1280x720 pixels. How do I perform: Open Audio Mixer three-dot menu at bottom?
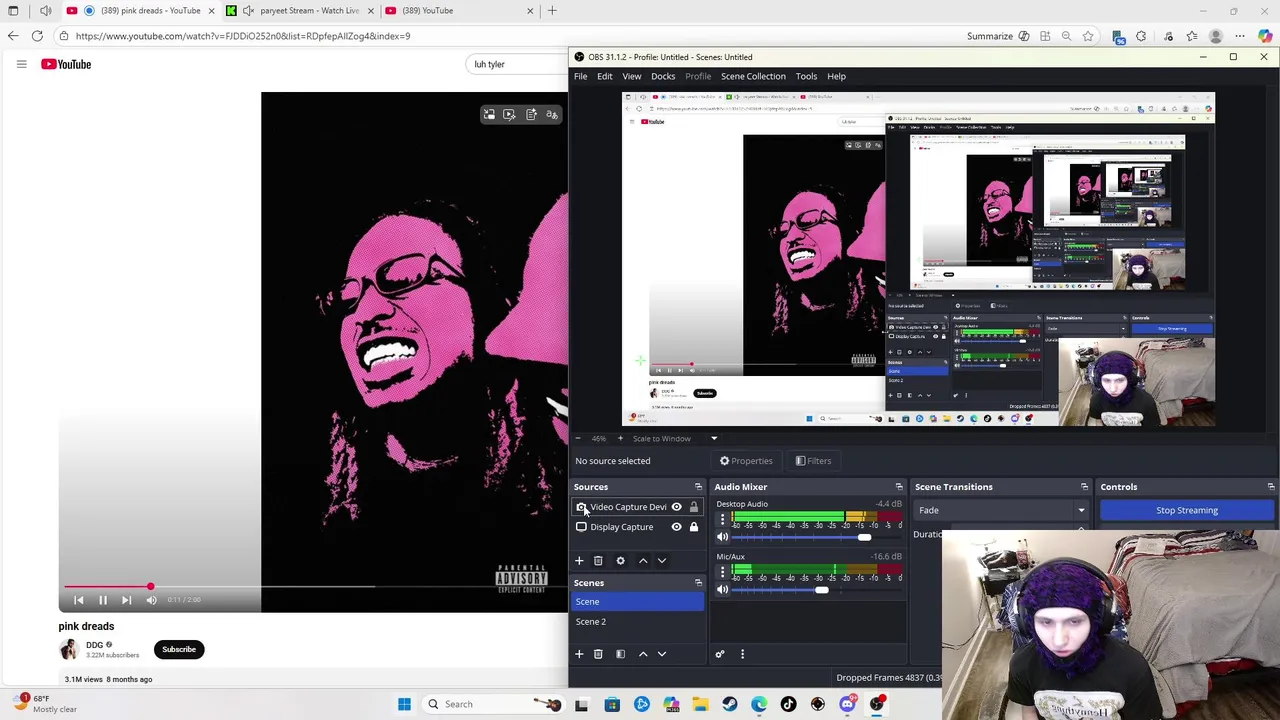pos(742,654)
